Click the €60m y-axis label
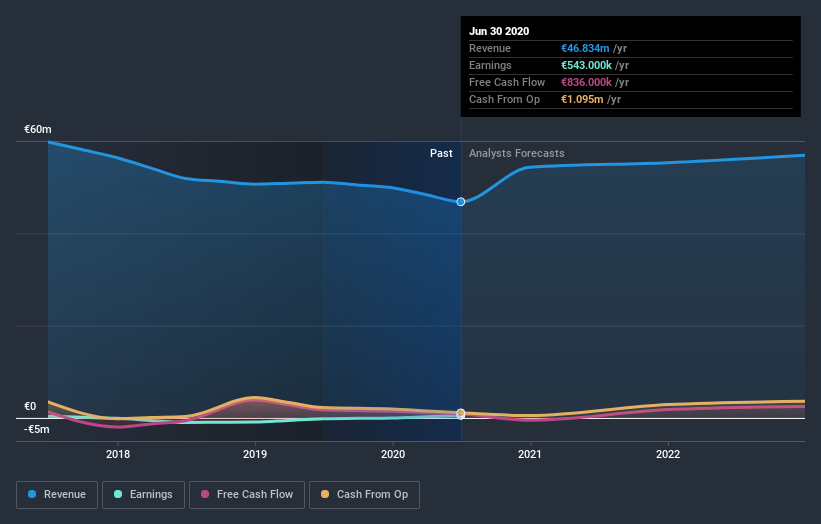This screenshot has width=821, height=524. (38, 129)
